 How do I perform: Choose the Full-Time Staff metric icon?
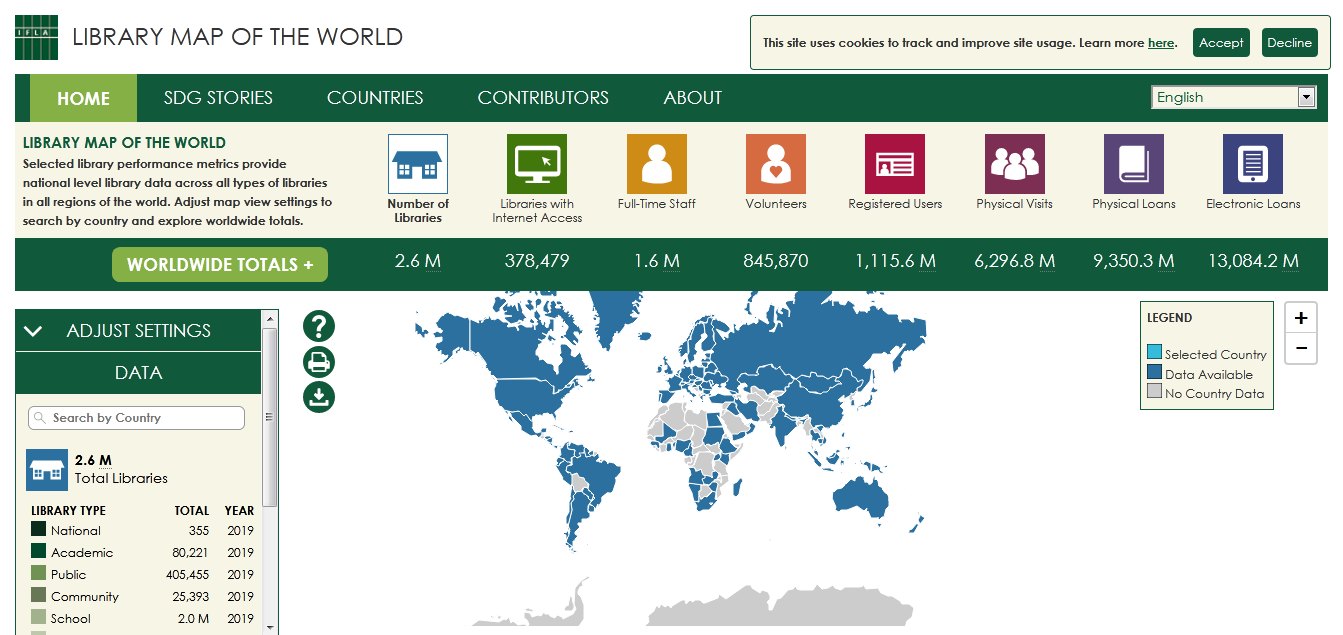point(656,164)
